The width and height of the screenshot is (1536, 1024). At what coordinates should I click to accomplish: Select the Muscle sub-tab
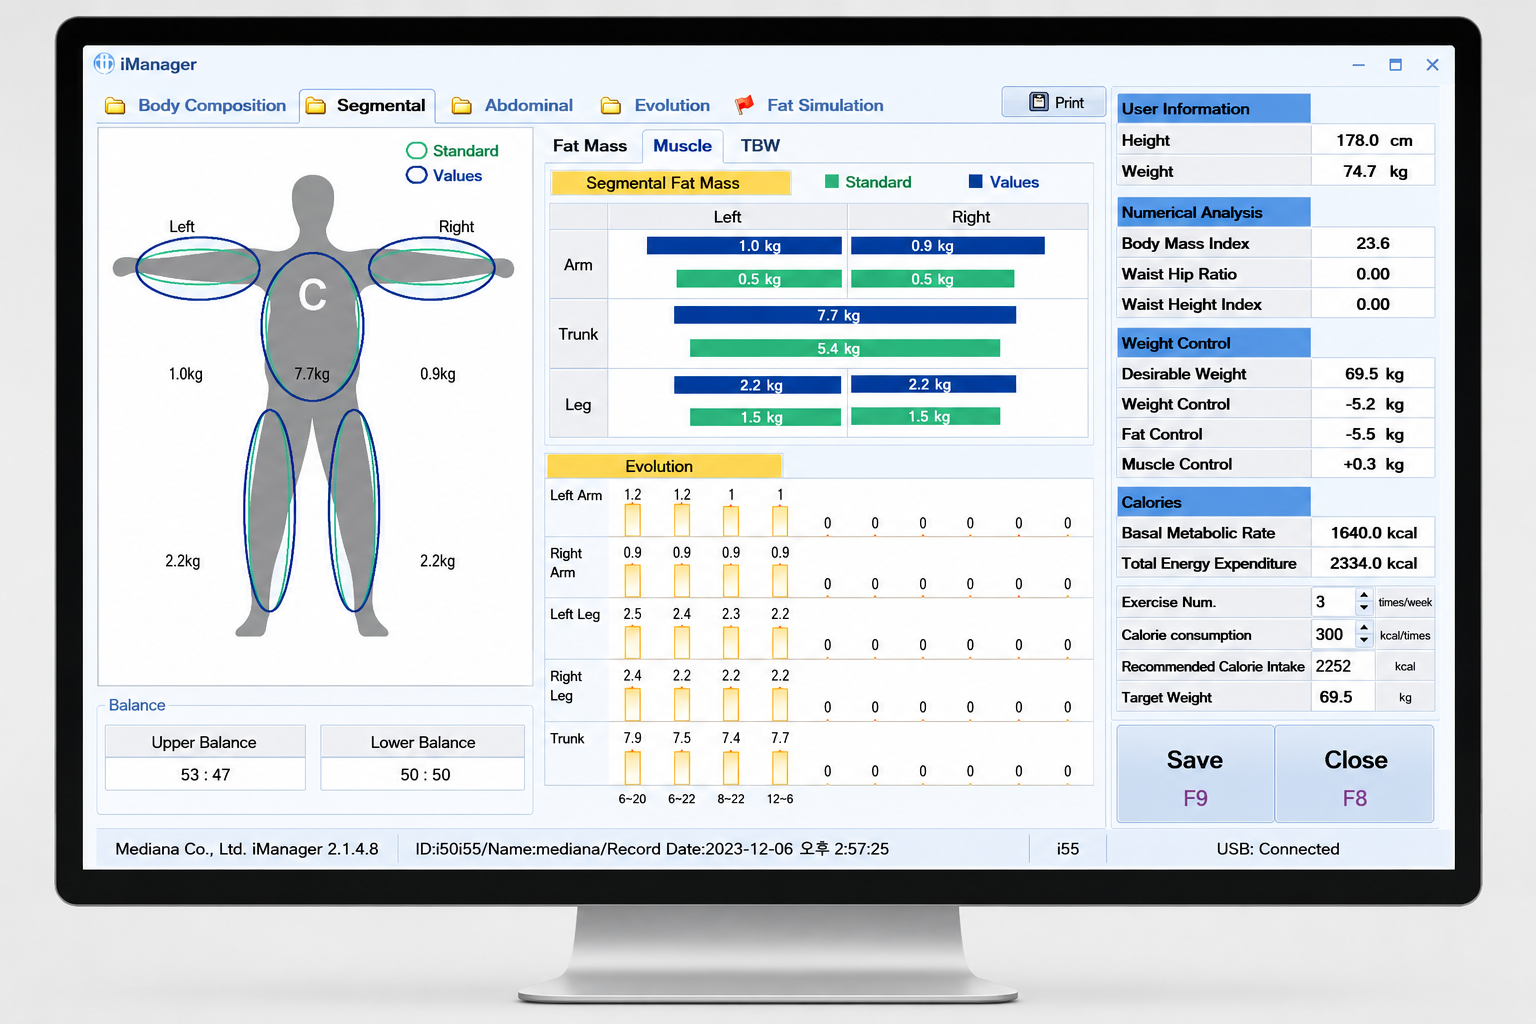683,146
